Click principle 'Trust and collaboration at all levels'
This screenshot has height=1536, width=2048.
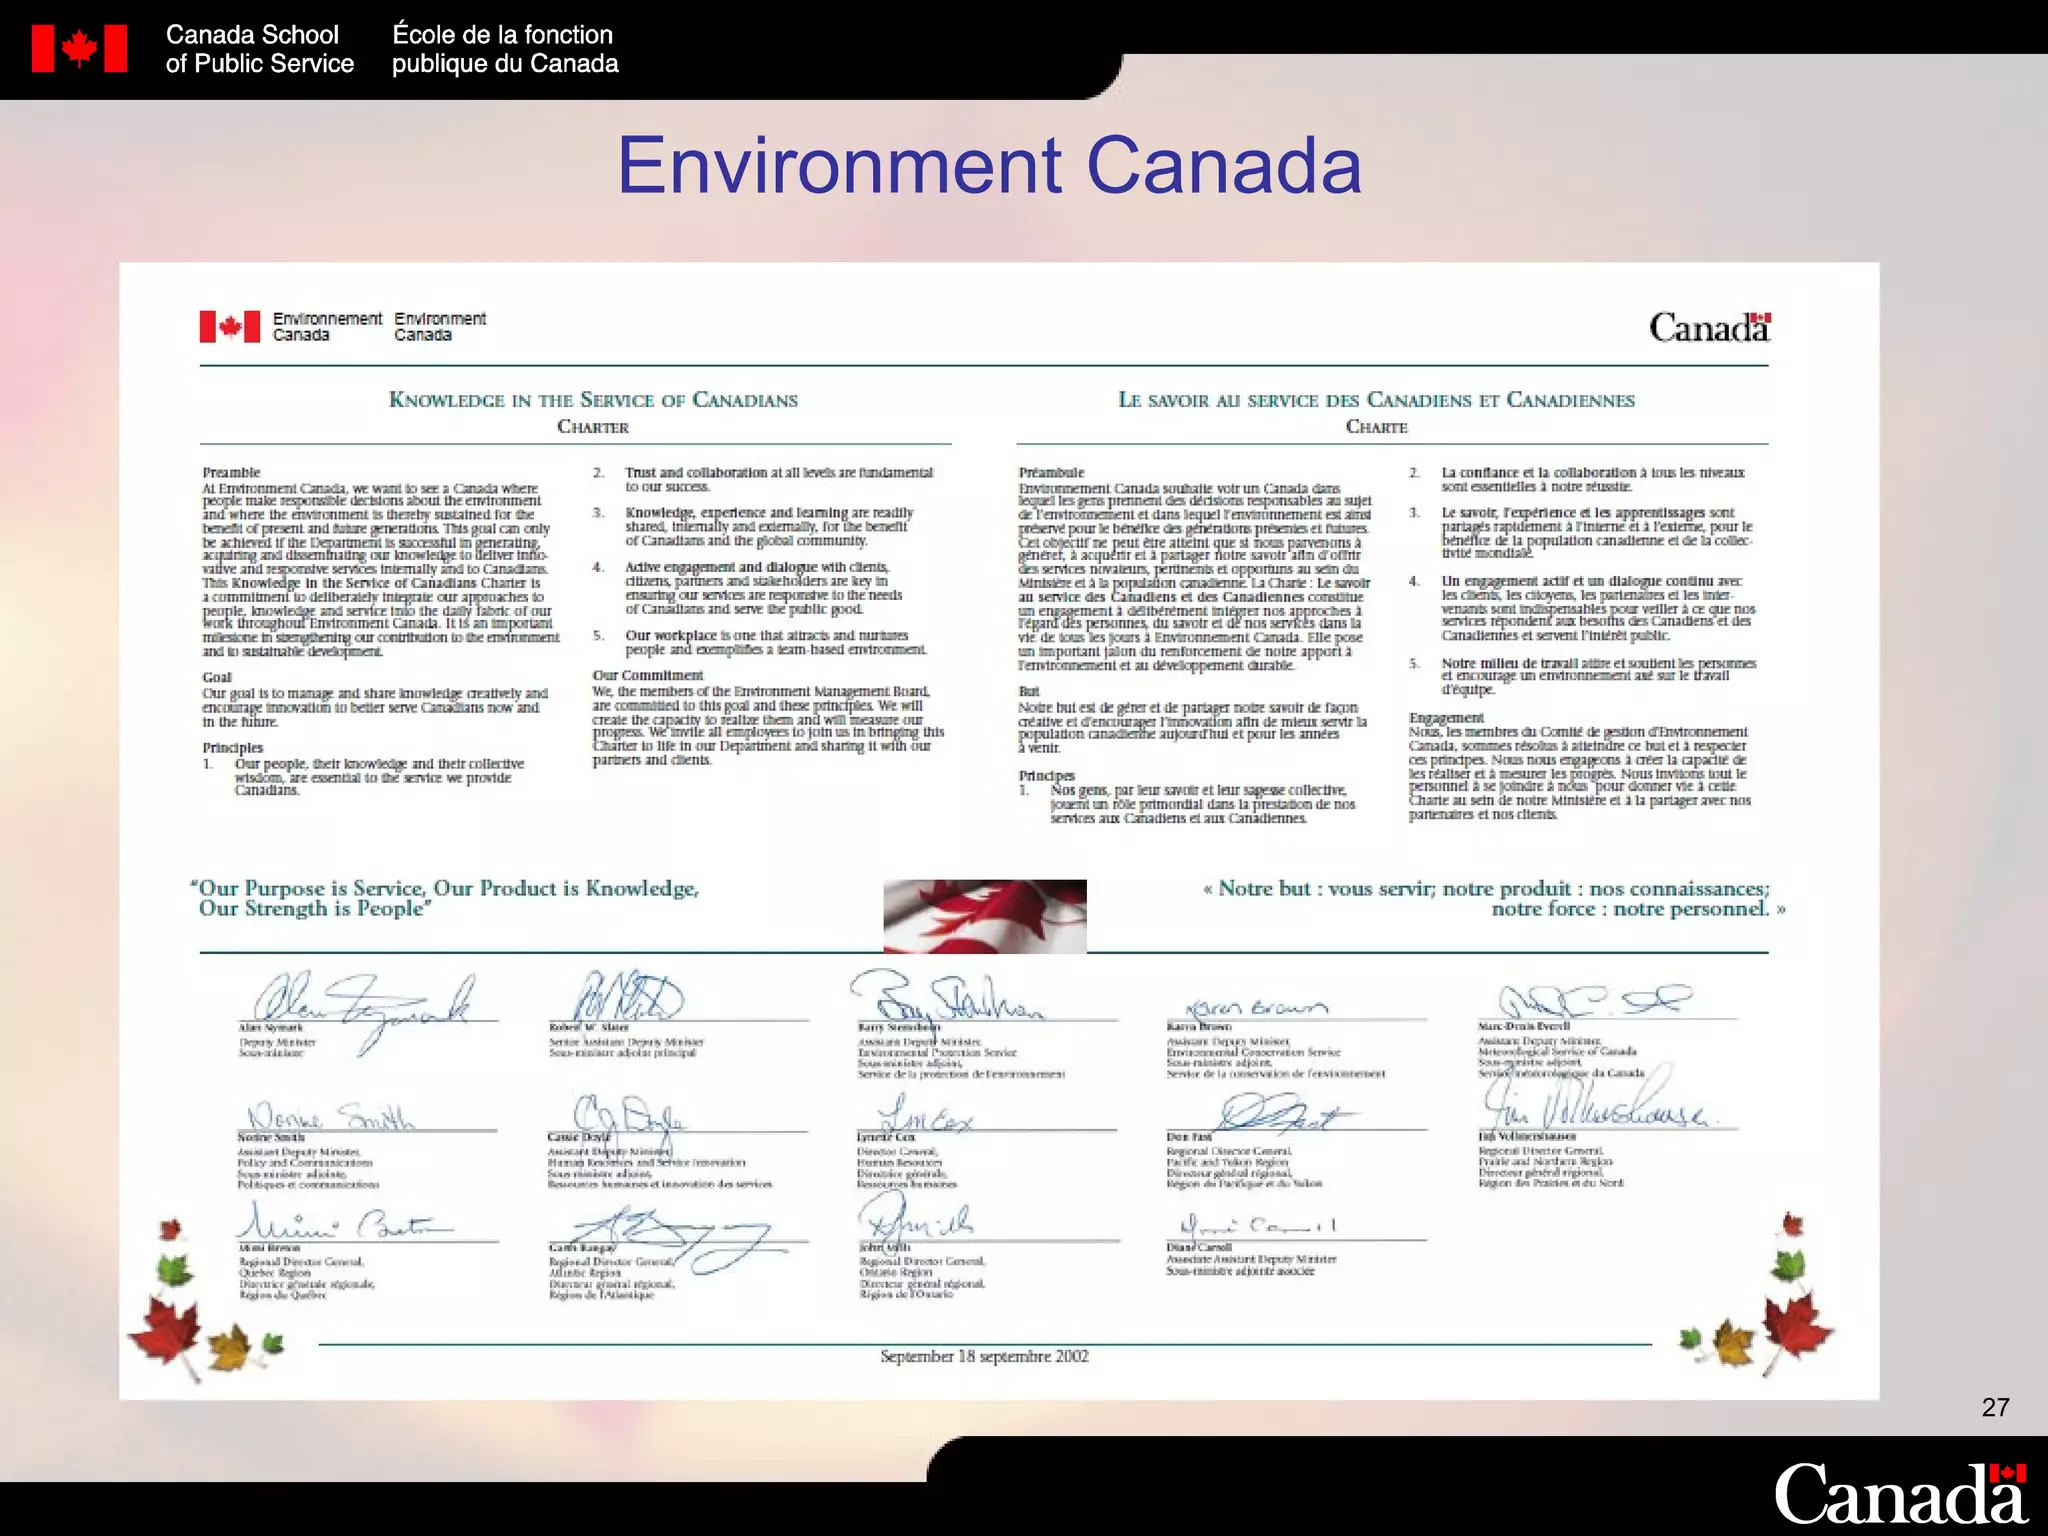pyautogui.click(x=778, y=479)
